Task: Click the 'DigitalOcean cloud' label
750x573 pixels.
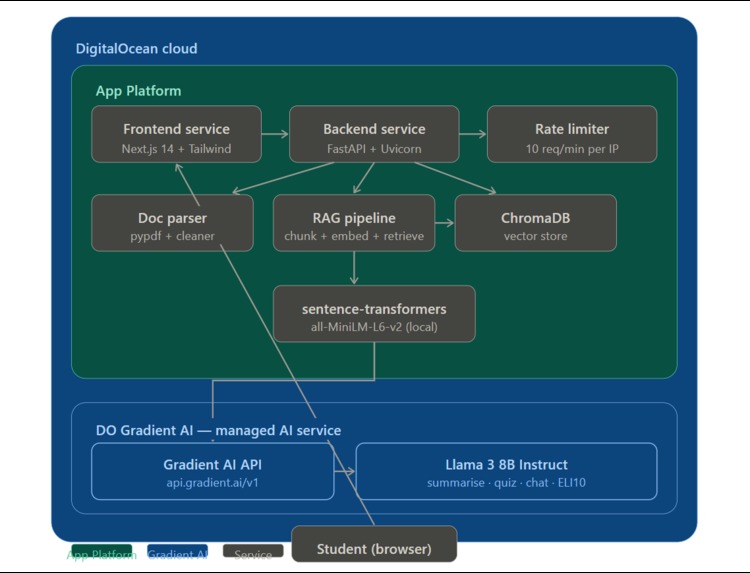Action: (136, 48)
